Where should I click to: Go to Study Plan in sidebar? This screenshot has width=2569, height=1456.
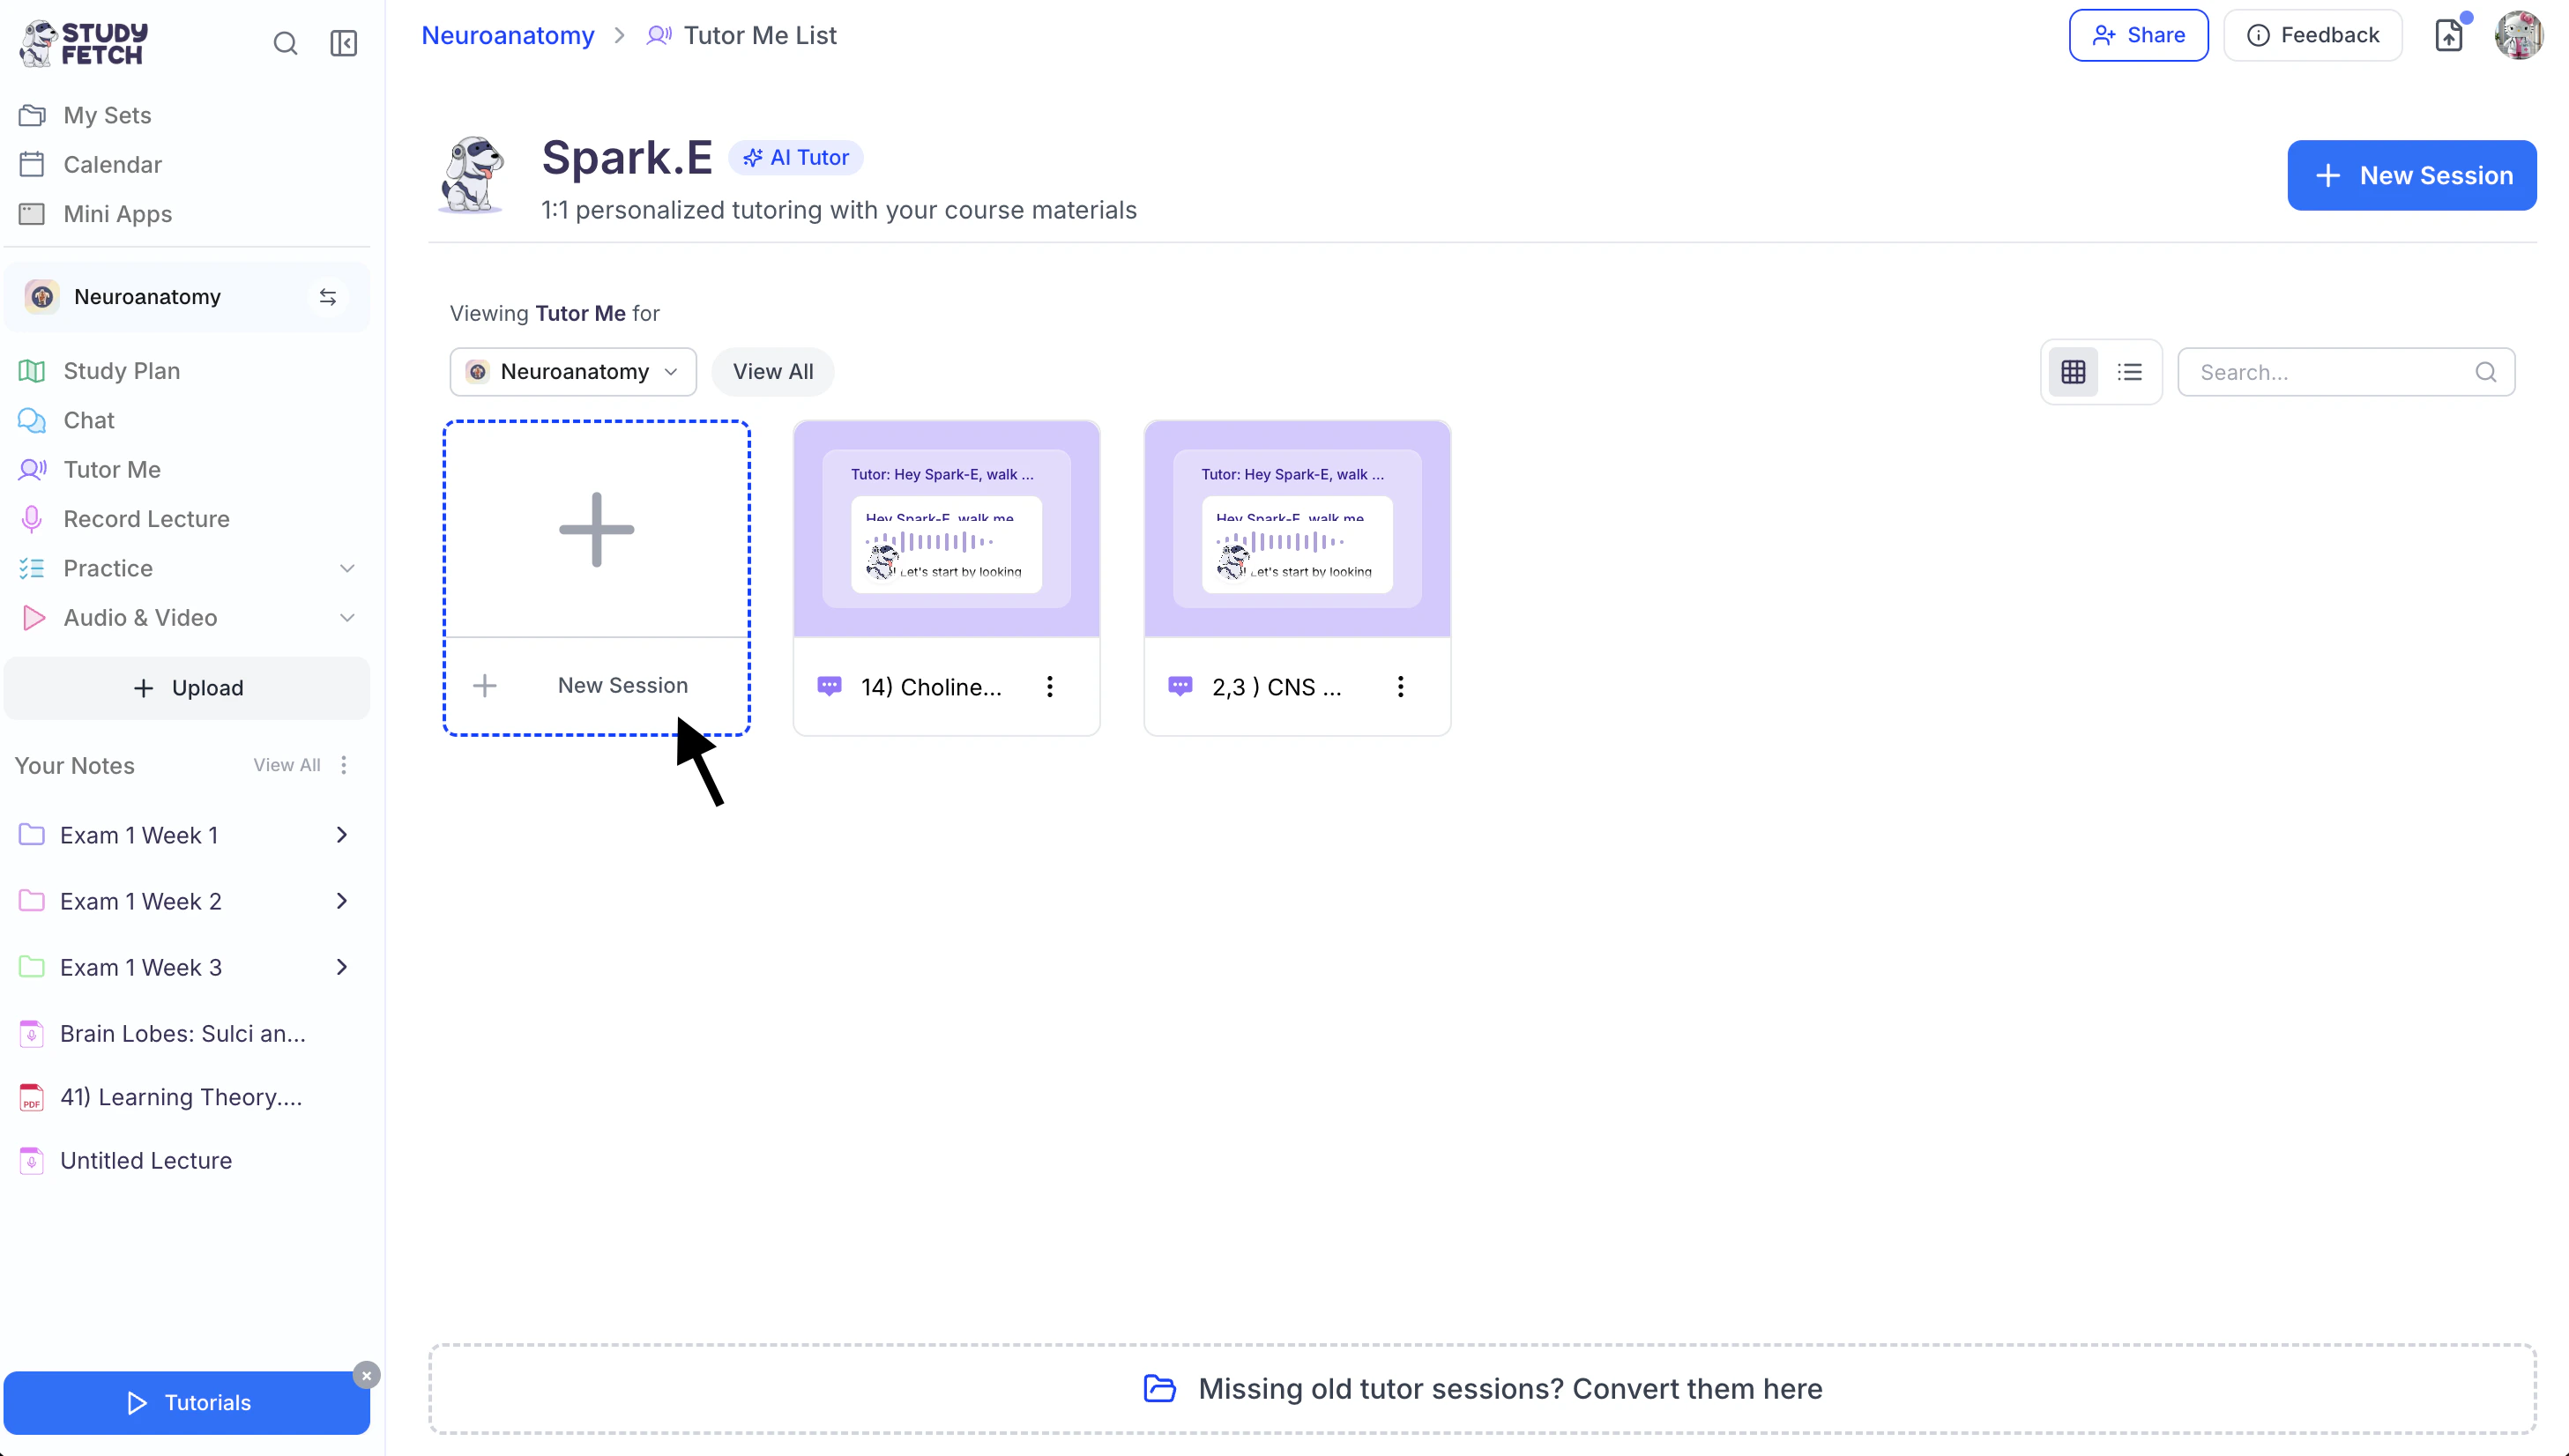[x=121, y=371]
